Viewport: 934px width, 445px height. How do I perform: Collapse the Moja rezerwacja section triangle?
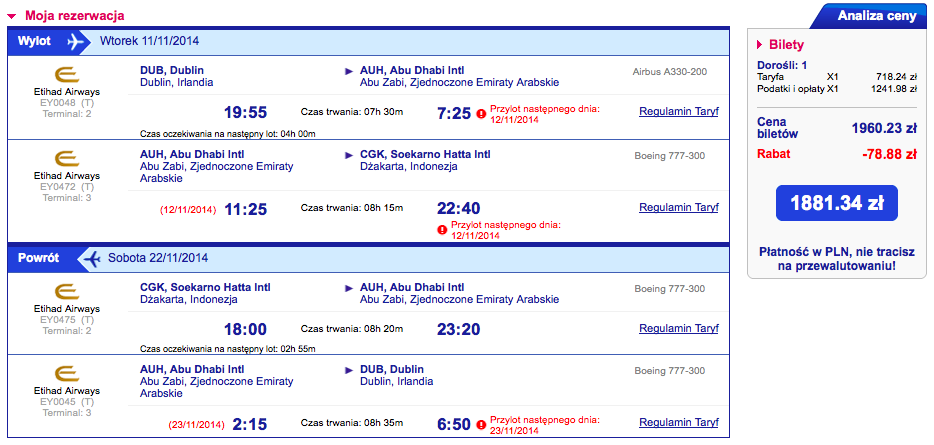[x=11, y=17]
